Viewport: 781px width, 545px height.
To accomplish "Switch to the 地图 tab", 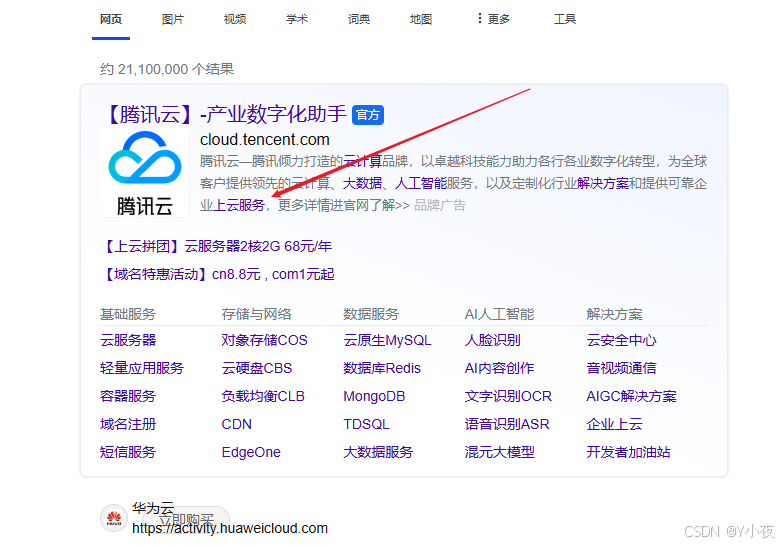I will [420, 19].
